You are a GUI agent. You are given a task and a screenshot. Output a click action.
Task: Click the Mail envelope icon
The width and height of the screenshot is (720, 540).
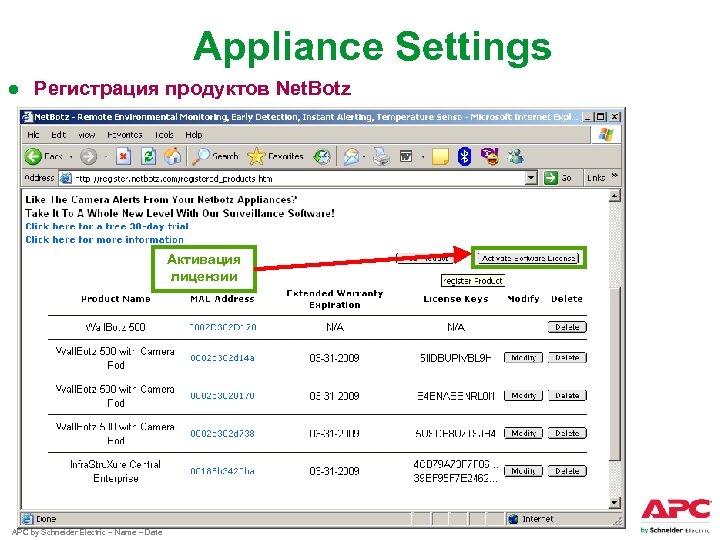pyautogui.click(x=351, y=157)
